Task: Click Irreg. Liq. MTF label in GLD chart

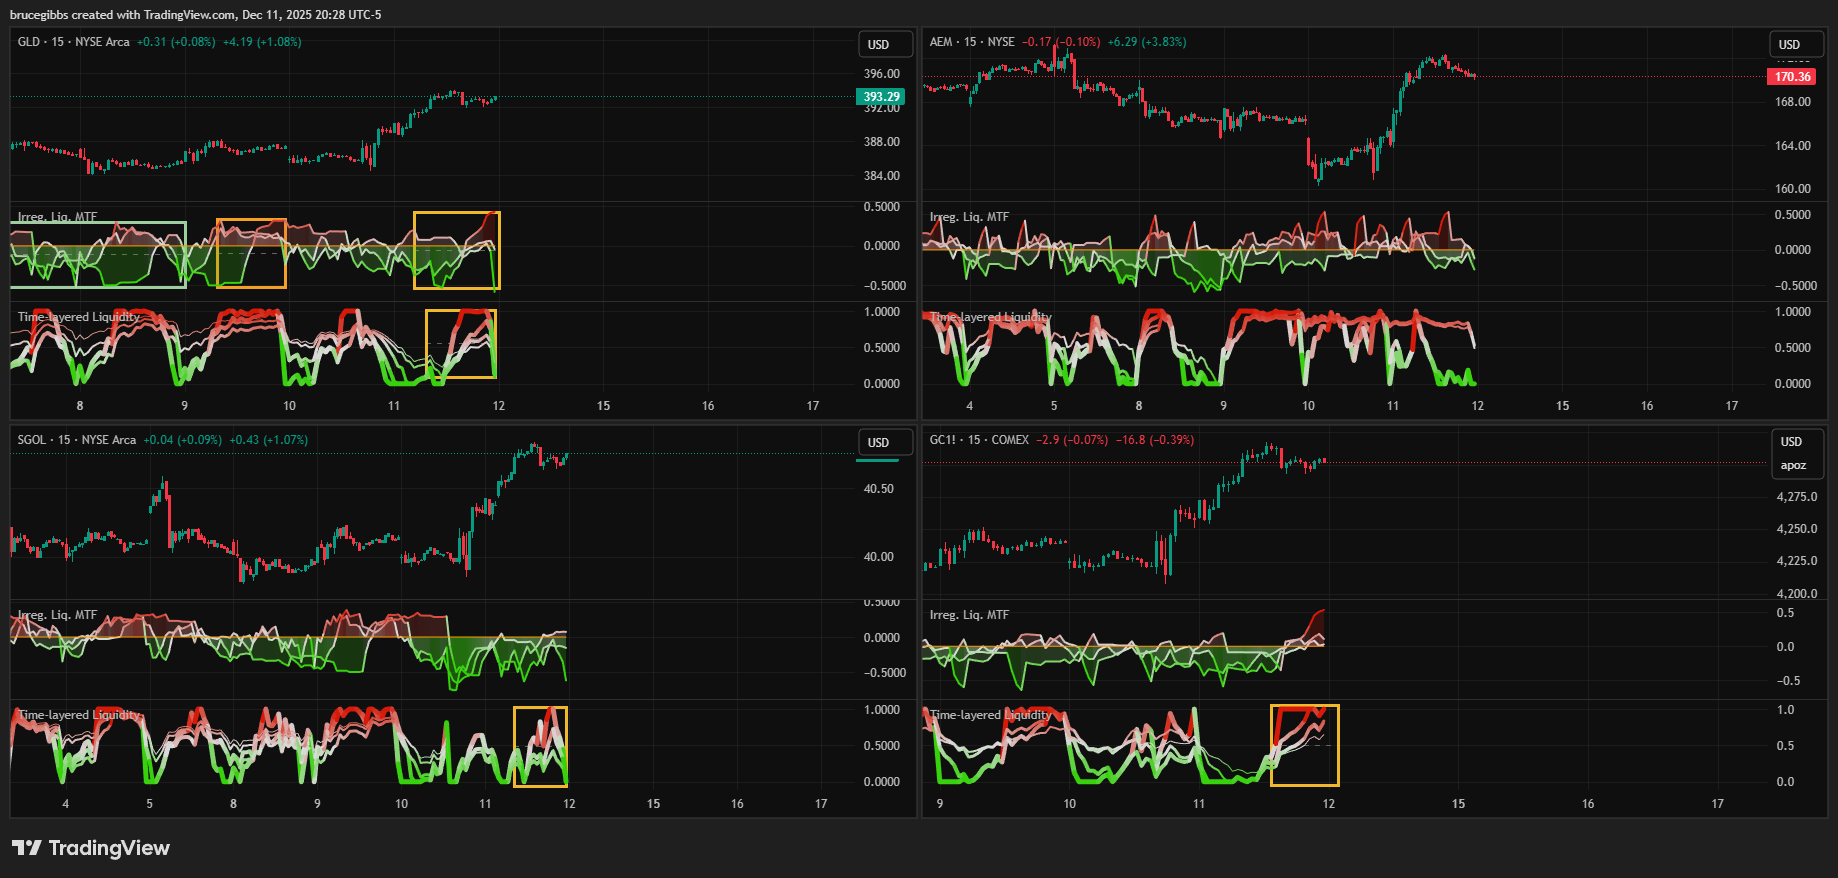Action: (58, 217)
